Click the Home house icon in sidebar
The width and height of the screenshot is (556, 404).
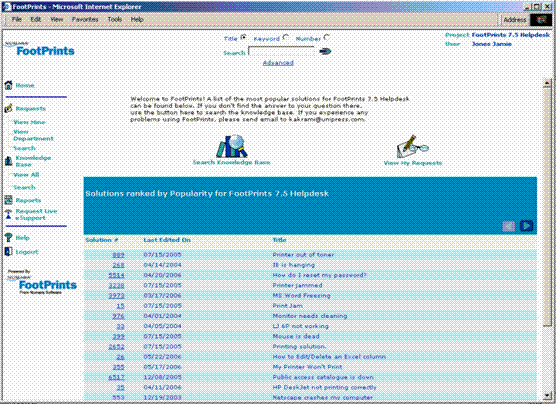(x=9, y=85)
